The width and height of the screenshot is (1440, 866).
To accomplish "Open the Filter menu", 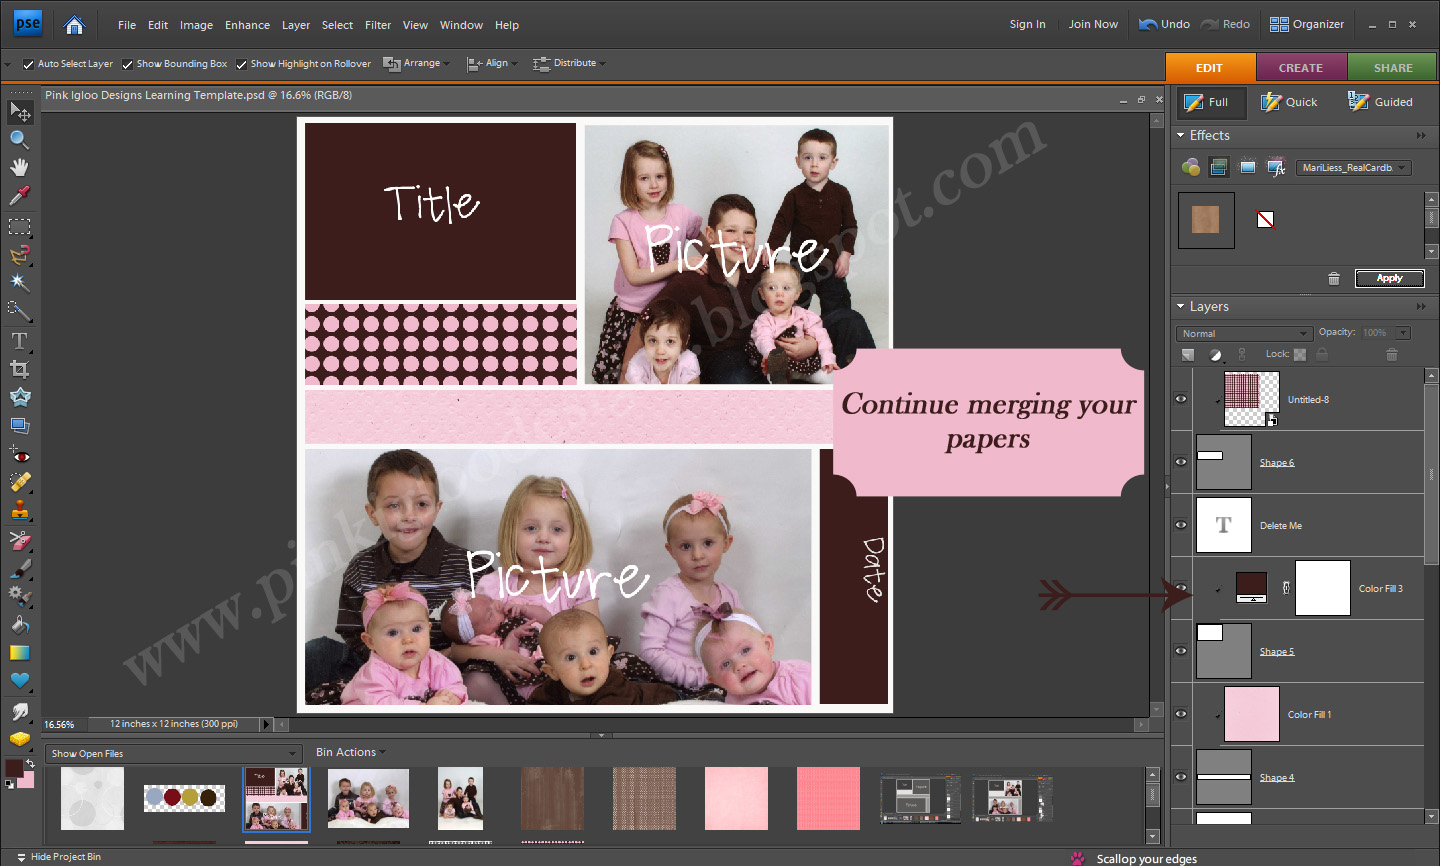I will (378, 25).
